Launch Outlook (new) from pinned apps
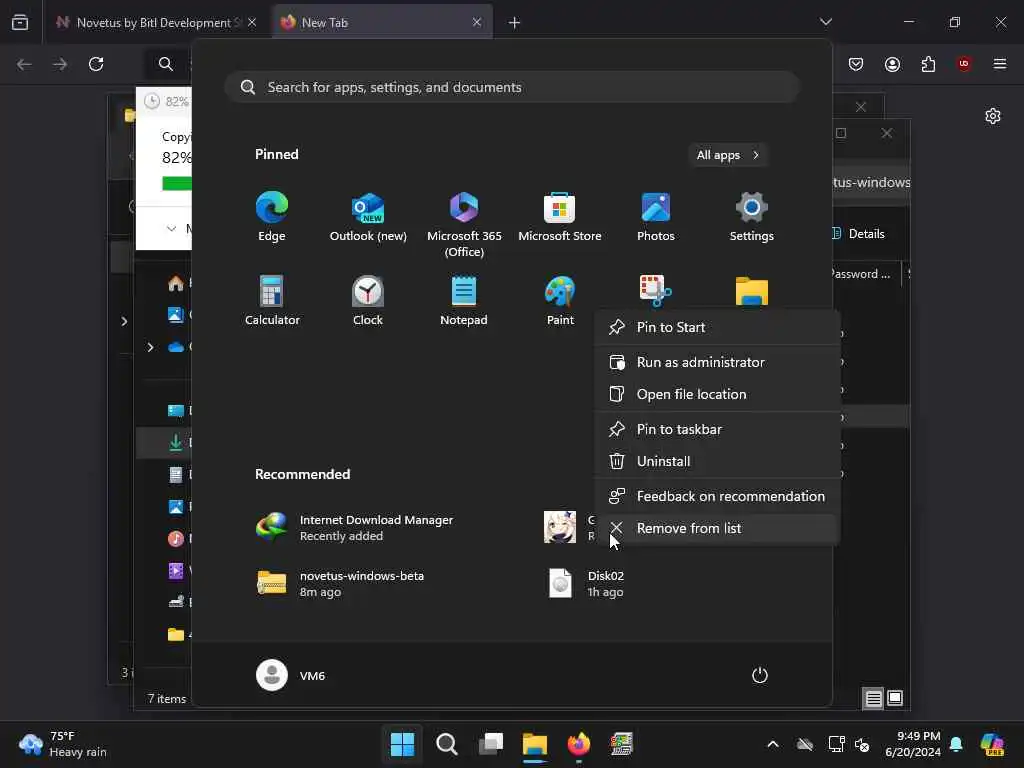 coord(368,217)
